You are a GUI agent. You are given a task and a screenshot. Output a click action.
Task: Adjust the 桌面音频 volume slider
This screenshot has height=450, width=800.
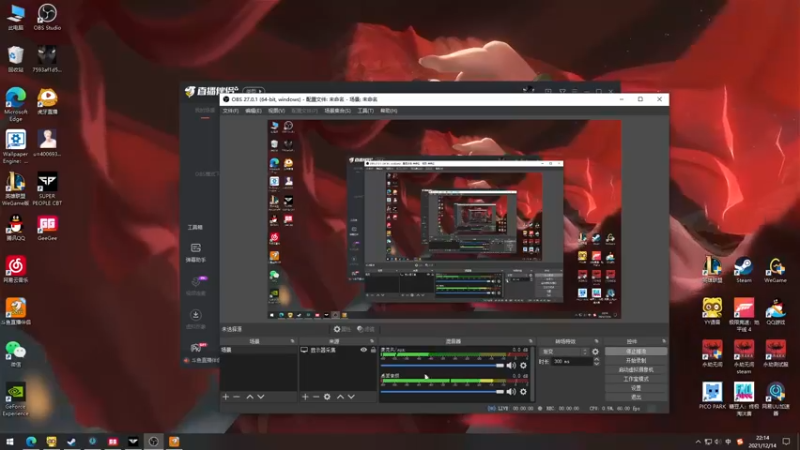[x=442, y=391]
